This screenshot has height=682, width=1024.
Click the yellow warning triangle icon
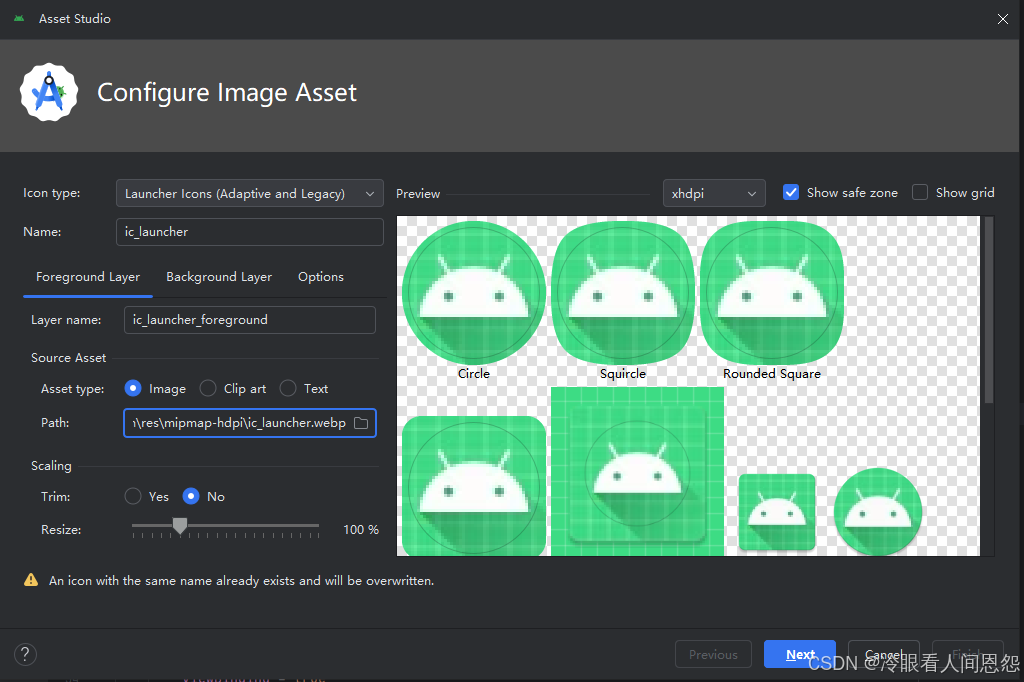(x=31, y=580)
